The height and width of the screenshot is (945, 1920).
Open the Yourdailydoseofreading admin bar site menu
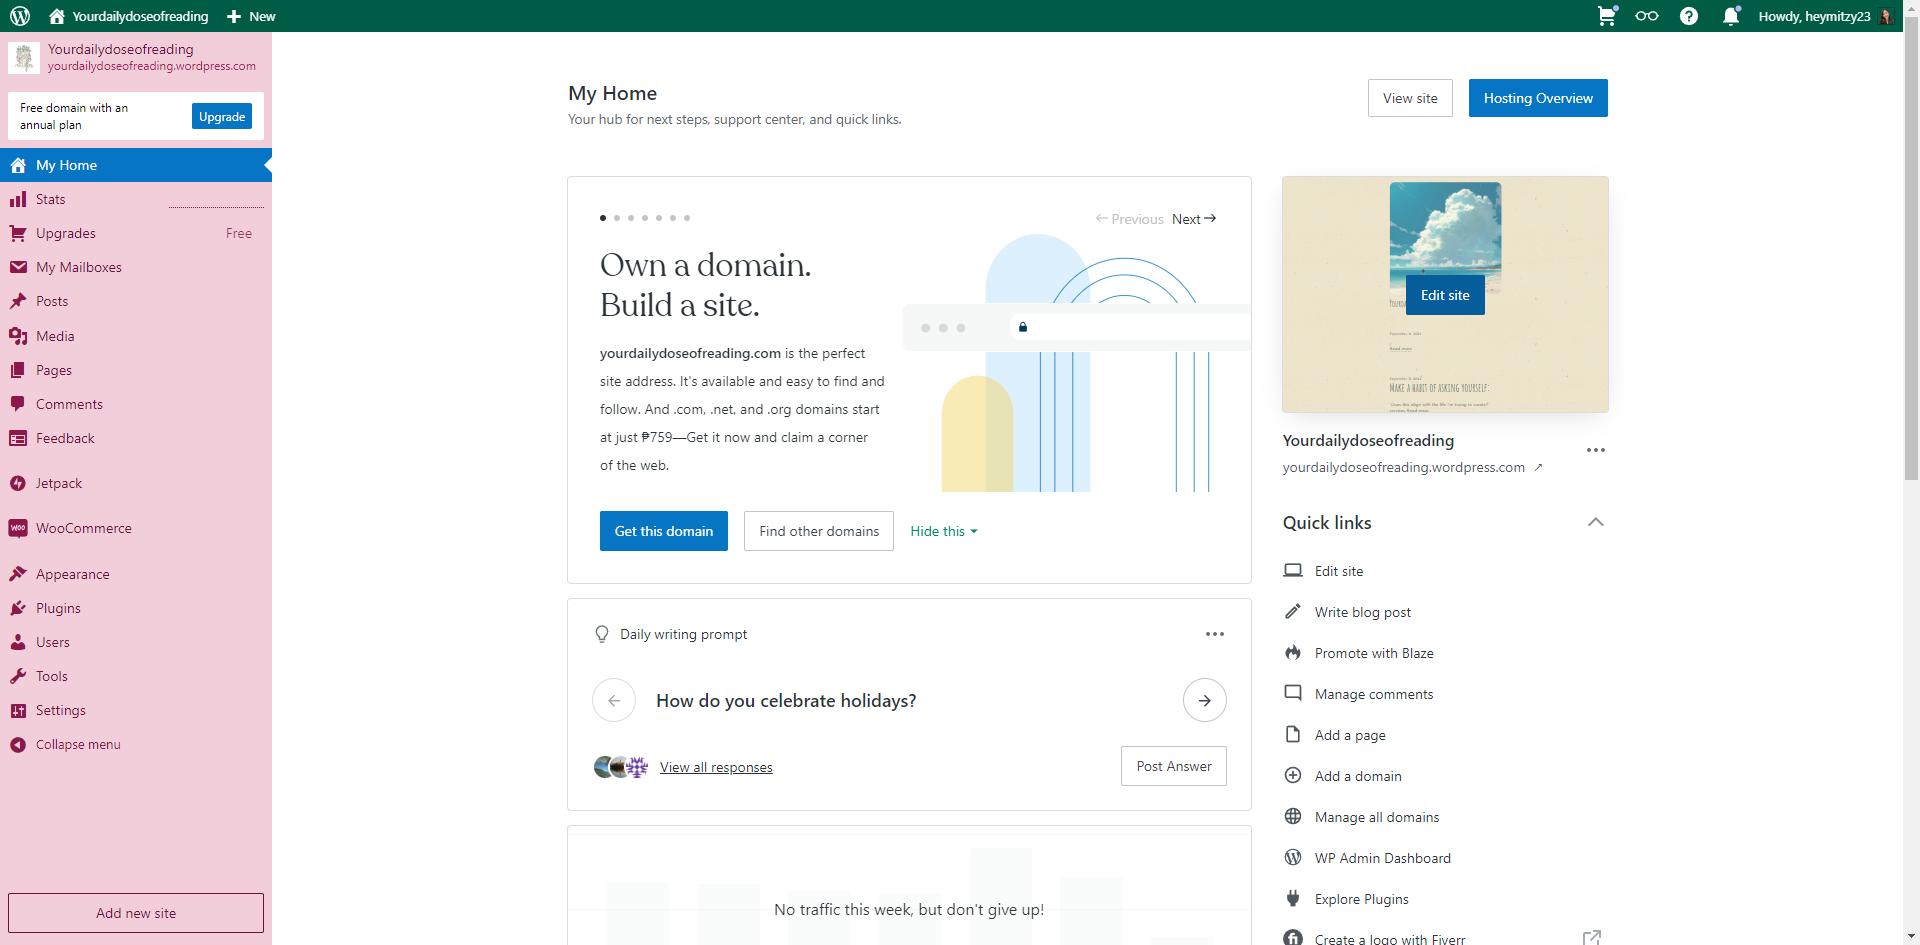tap(129, 16)
